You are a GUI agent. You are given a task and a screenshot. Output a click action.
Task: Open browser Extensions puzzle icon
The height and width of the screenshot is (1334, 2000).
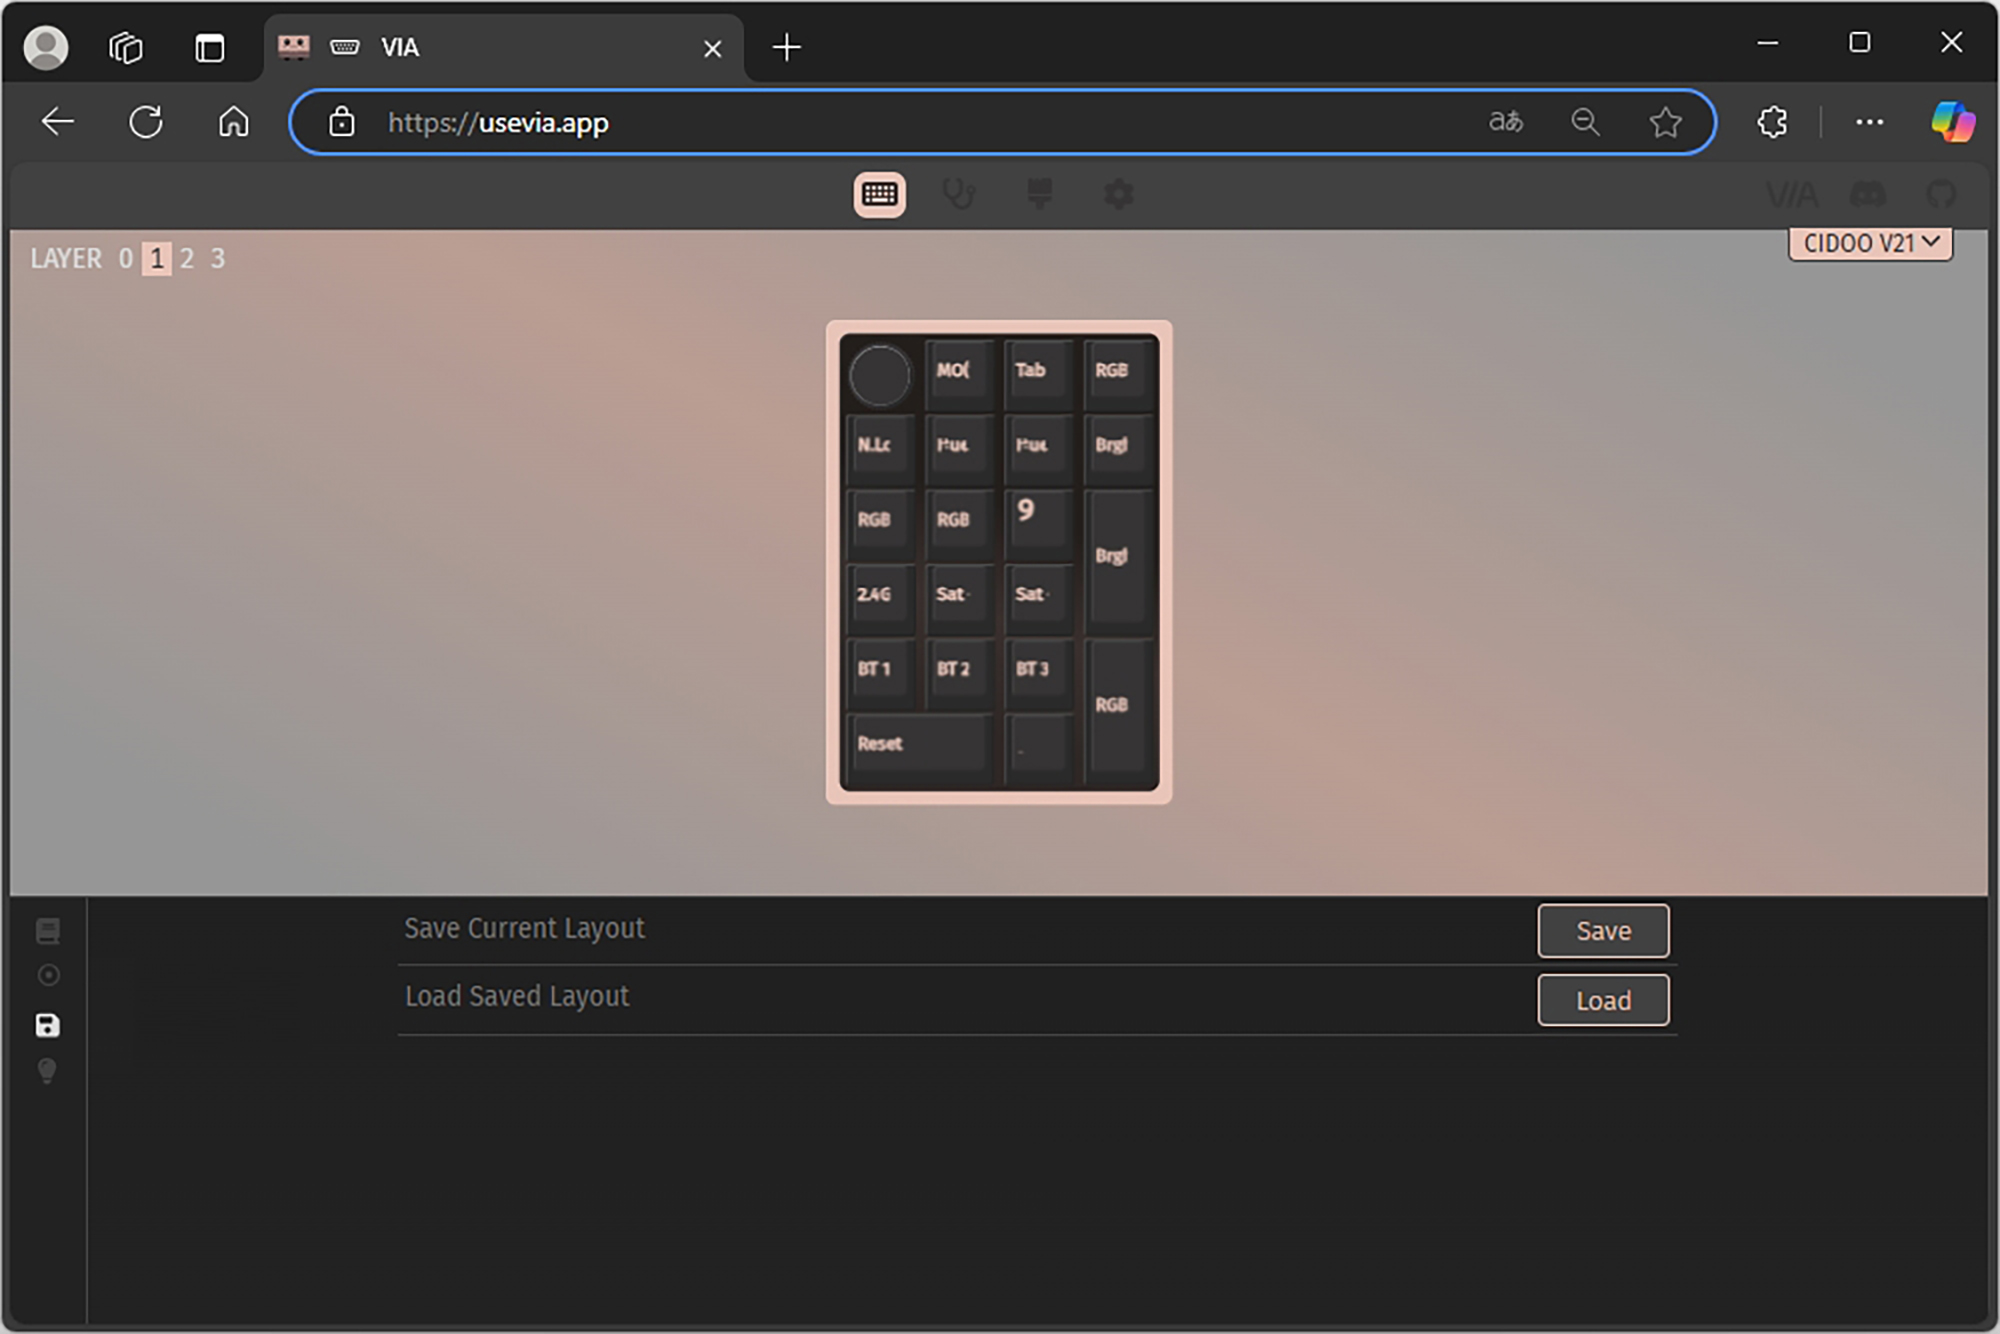pos(1772,123)
